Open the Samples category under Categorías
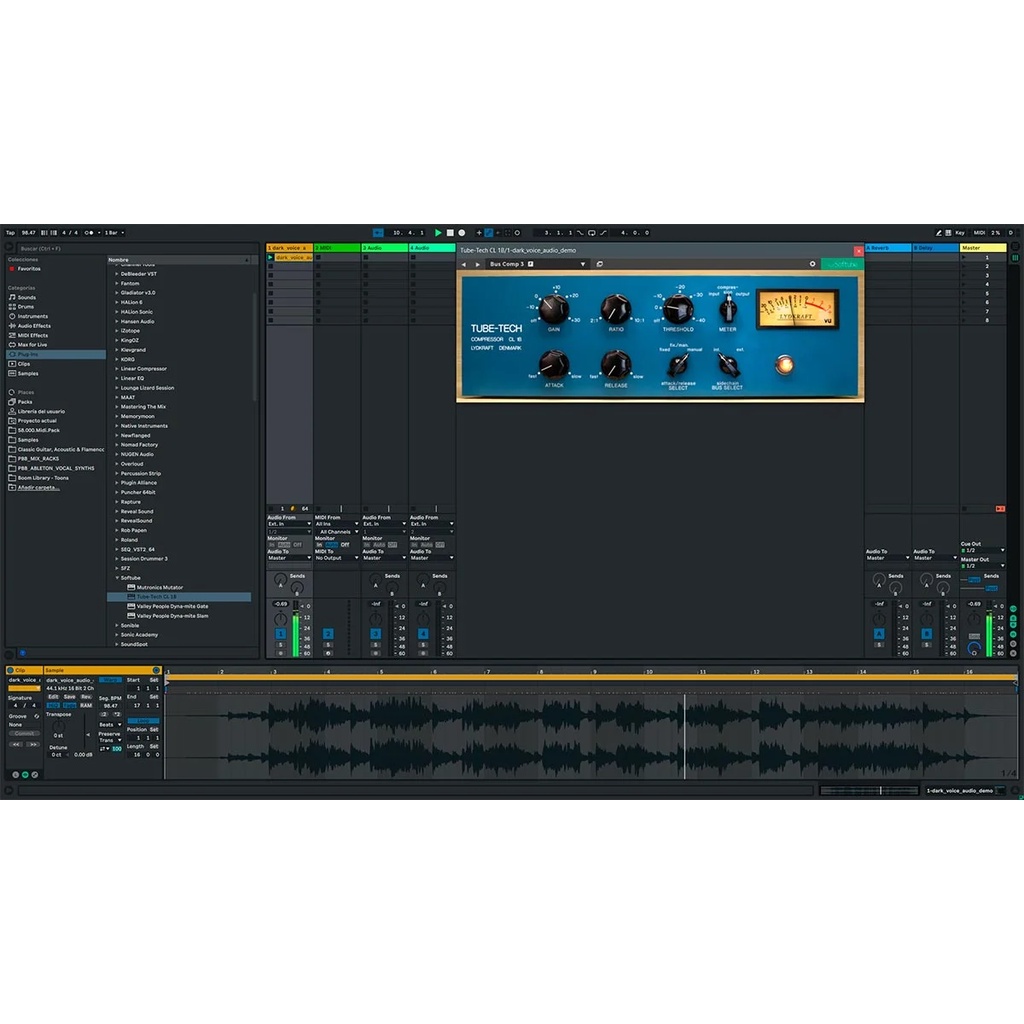 [x=27, y=374]
